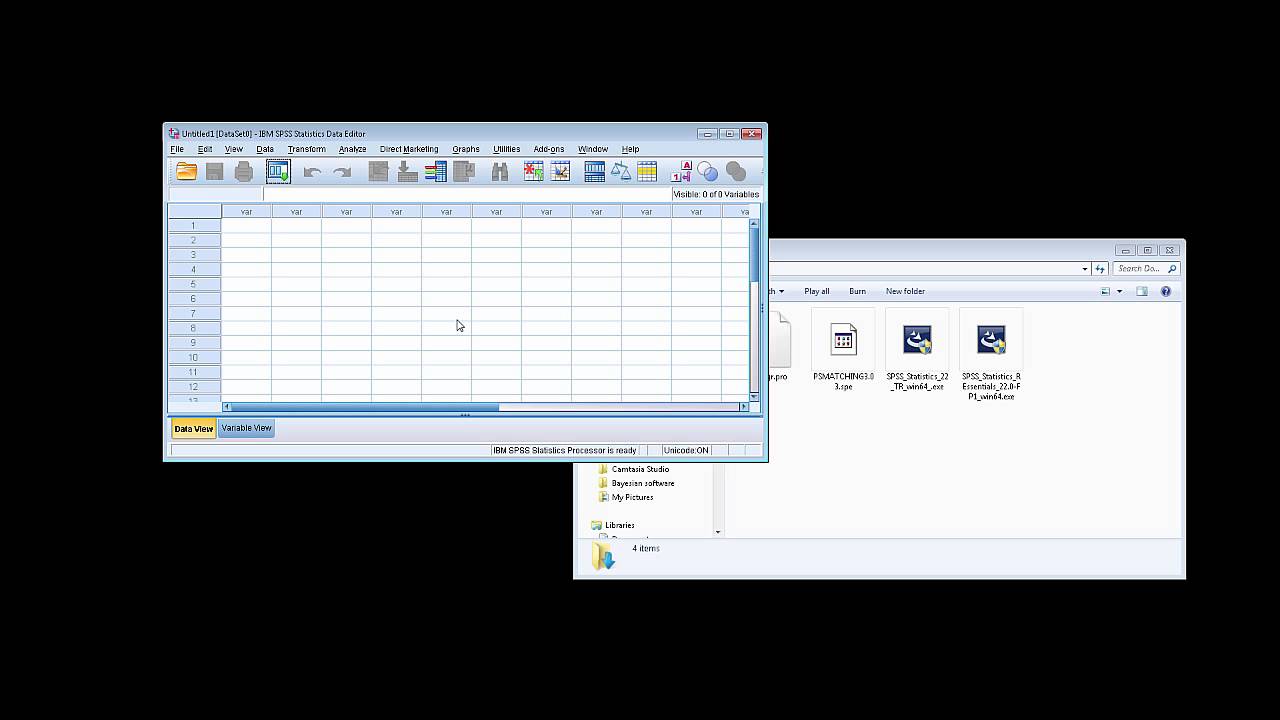Click the vertical scrollbar up arrow in SPSS

tap(754, 223)
